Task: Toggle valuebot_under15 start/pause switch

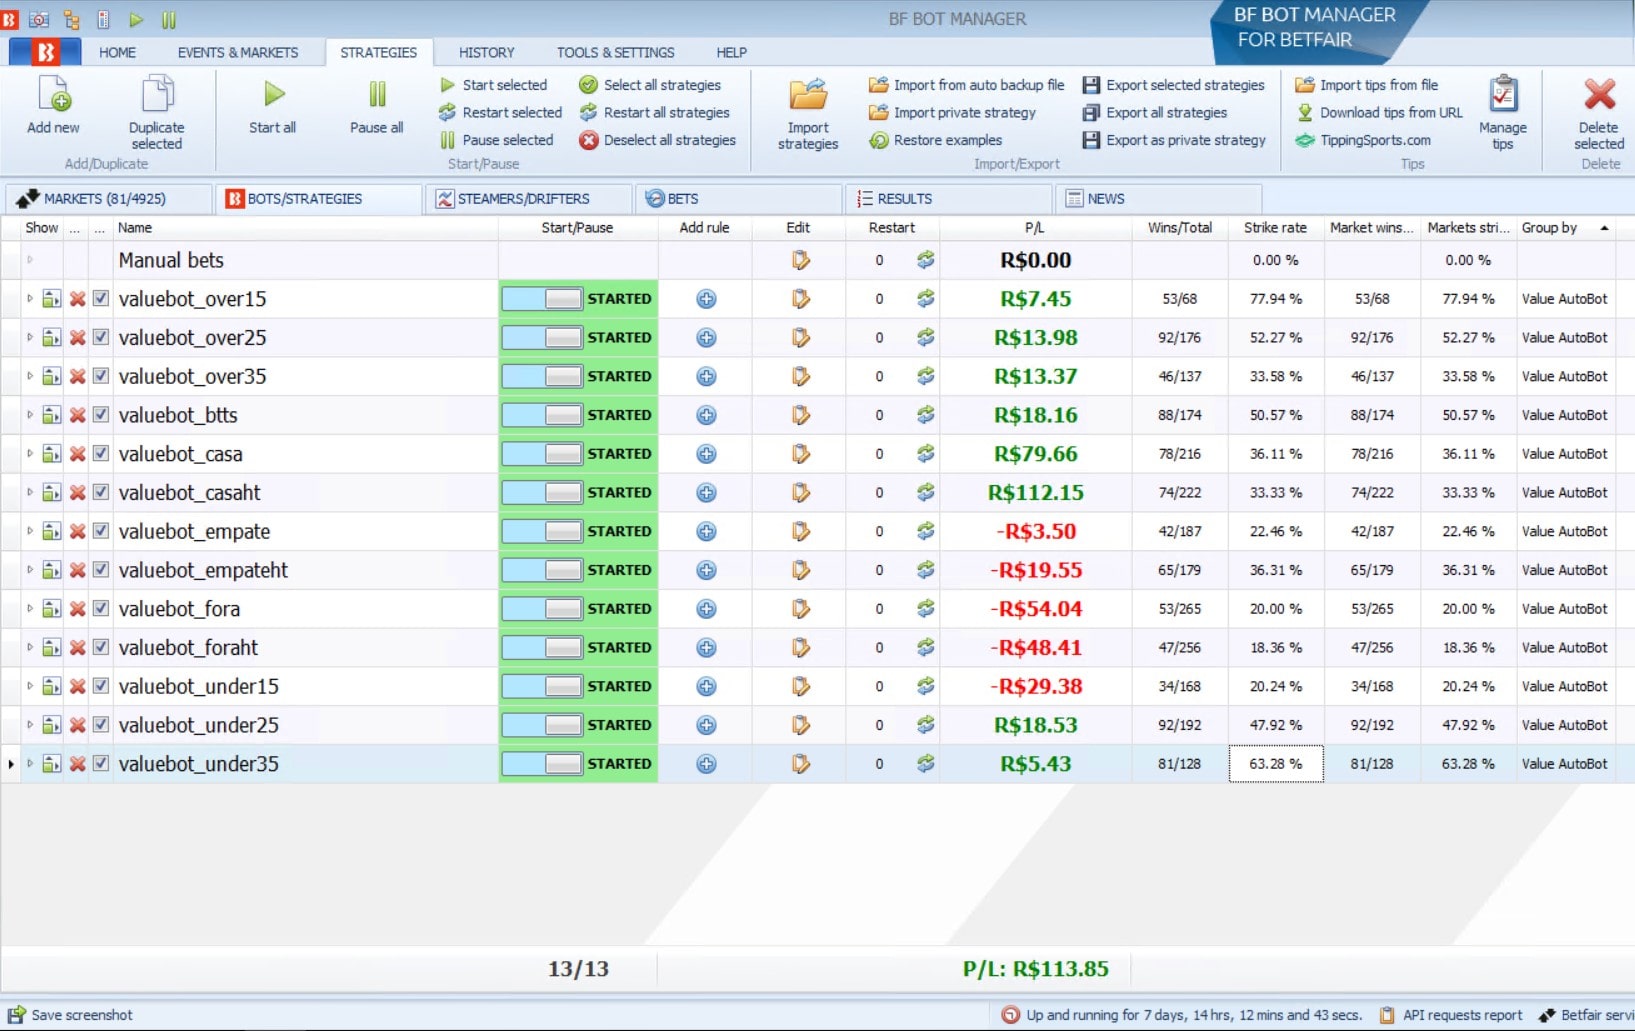Action: click(x=542, y=687)
